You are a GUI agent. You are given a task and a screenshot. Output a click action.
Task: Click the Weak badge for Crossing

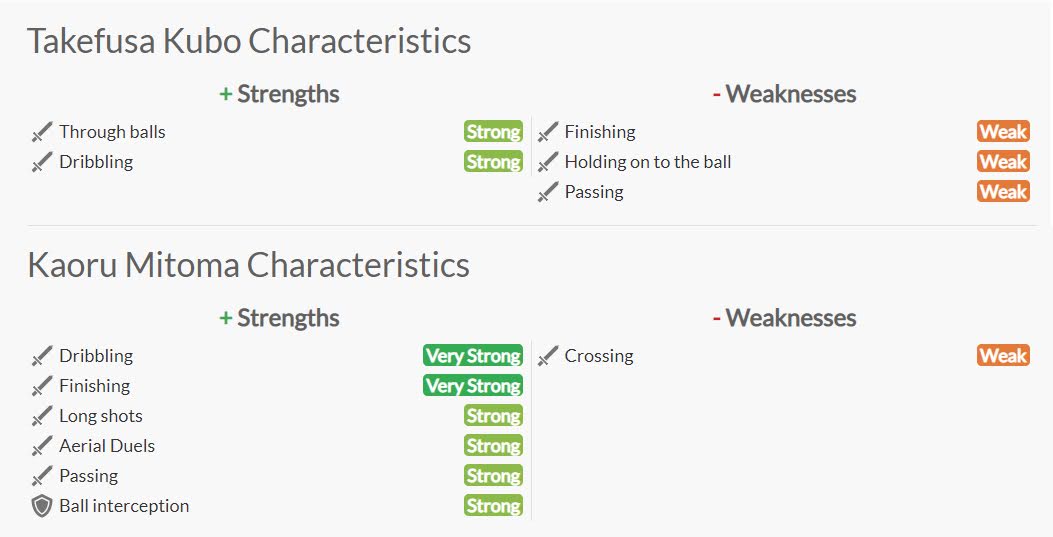pyautogui.click(x=1003, y=356)
